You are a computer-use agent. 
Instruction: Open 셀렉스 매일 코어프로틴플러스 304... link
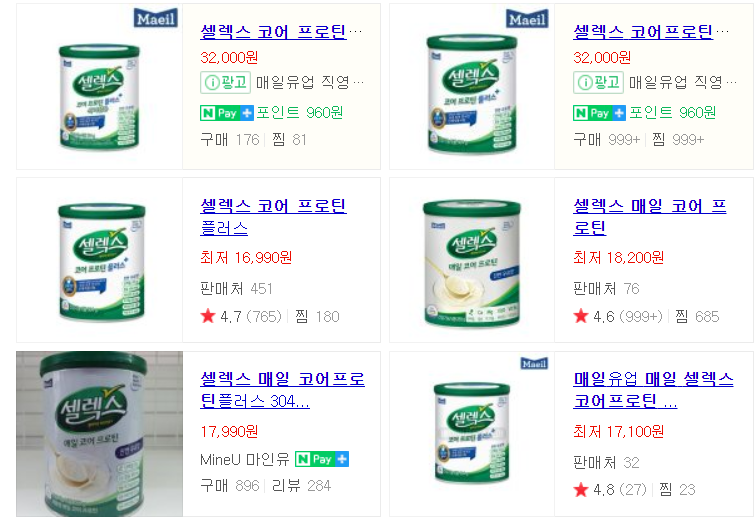point(283,390)
